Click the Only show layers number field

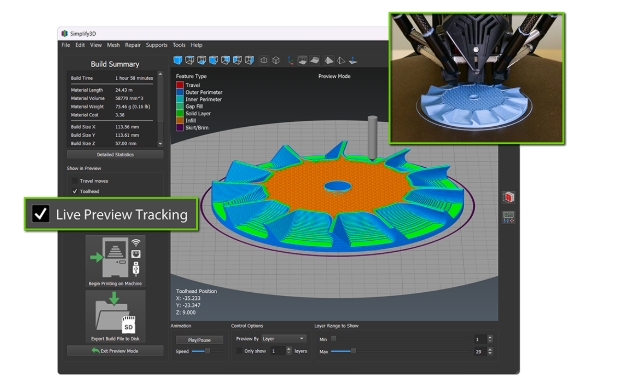coord(278,351)
